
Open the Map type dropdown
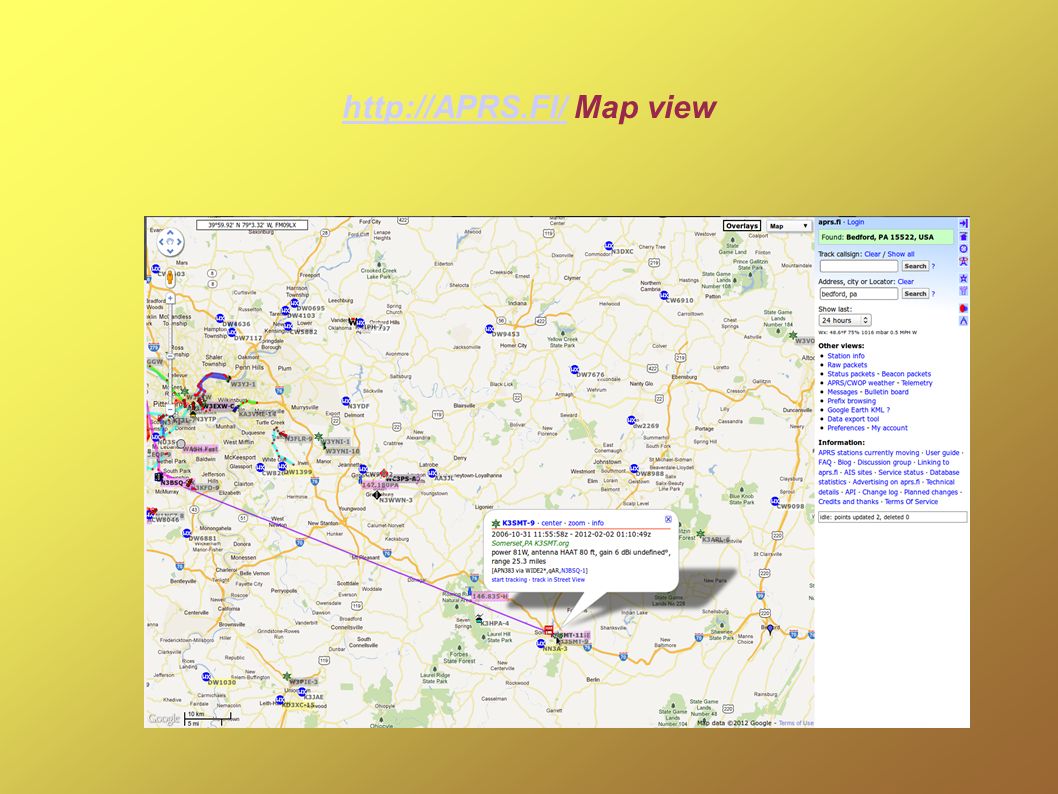pyautogui.click(x=789, y=226)
